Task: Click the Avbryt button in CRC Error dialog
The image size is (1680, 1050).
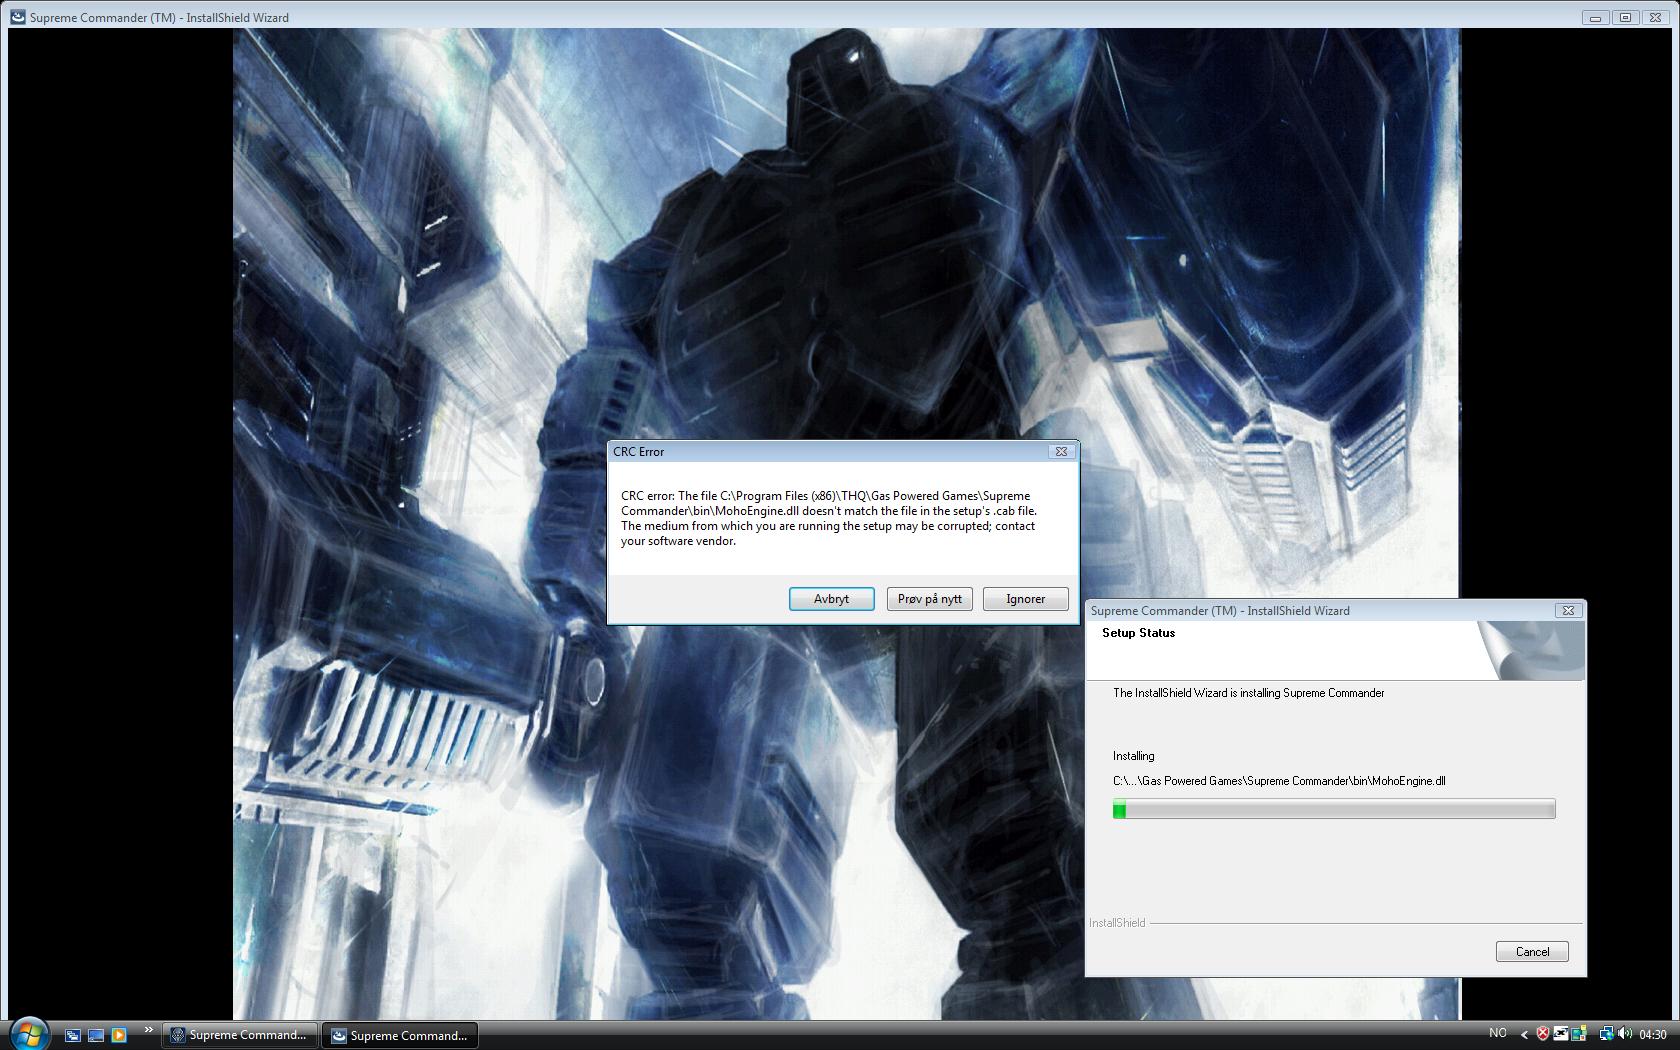Action: coord(831,599)
